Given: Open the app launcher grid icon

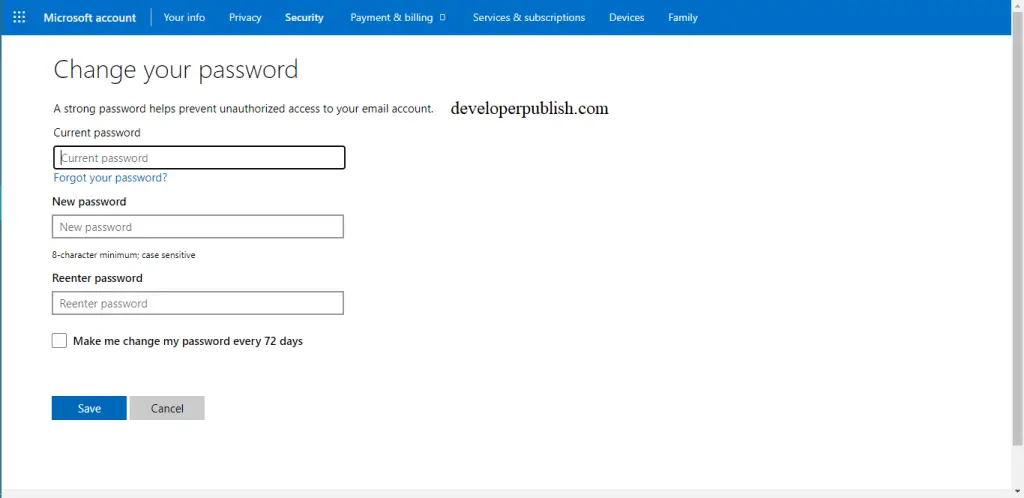Looking at the screenshot, I should click(19, 18).
